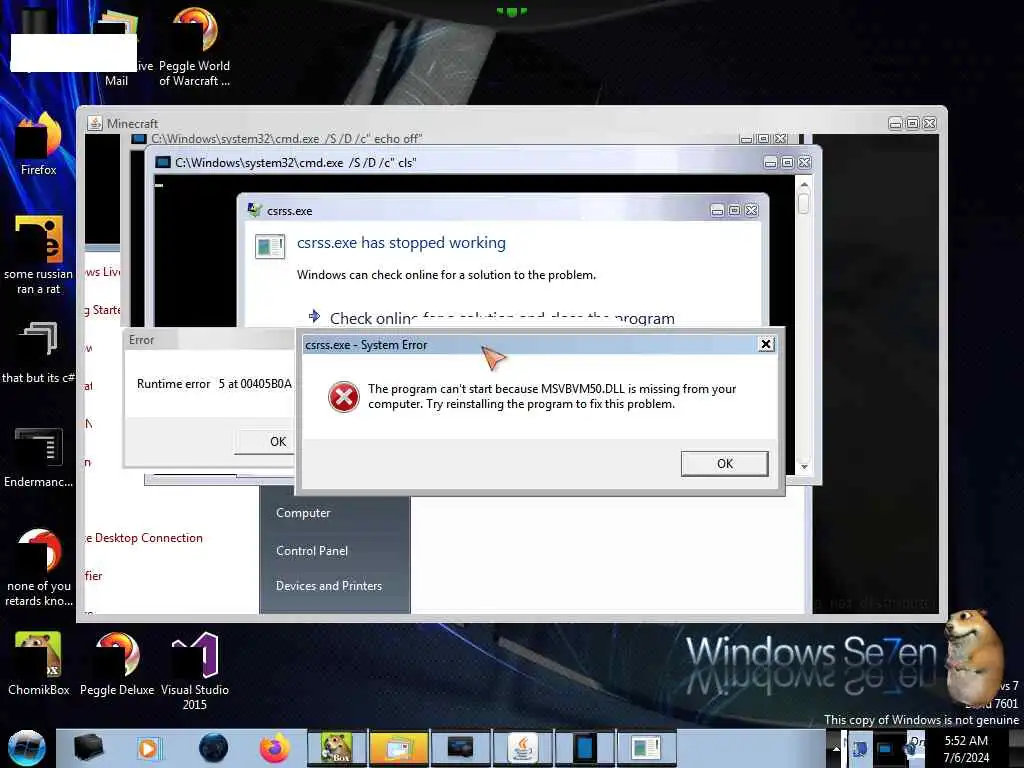Image resolution: width=1024 pixels, height=768 pixels.
Task: Launch Peggle World of Warcraft shortcut
Action: pyautogui.click(x=195, y=47)
